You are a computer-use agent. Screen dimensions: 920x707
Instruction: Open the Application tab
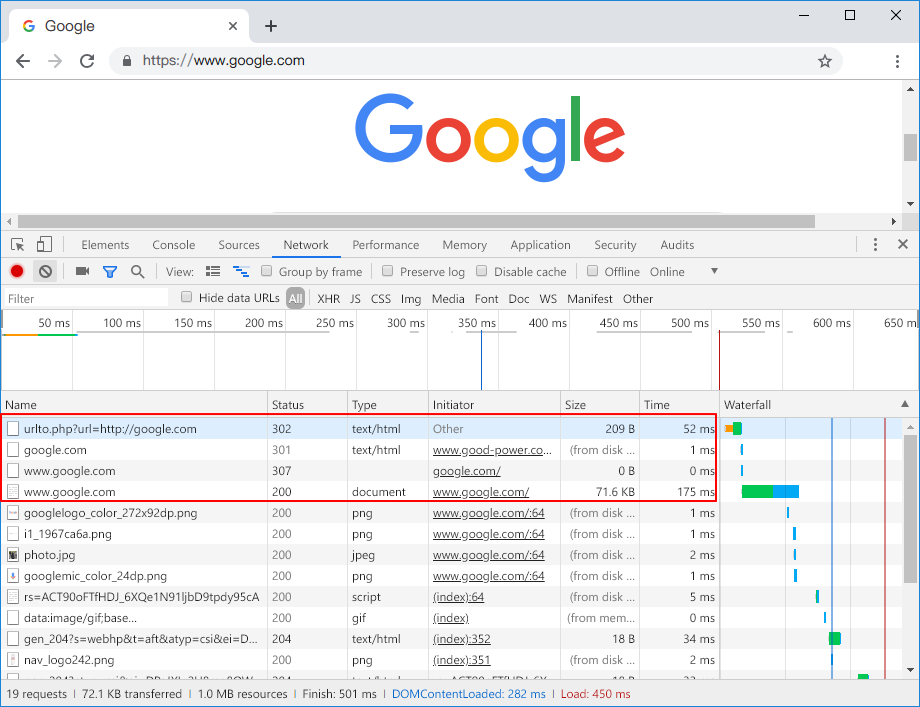(540, 245)
